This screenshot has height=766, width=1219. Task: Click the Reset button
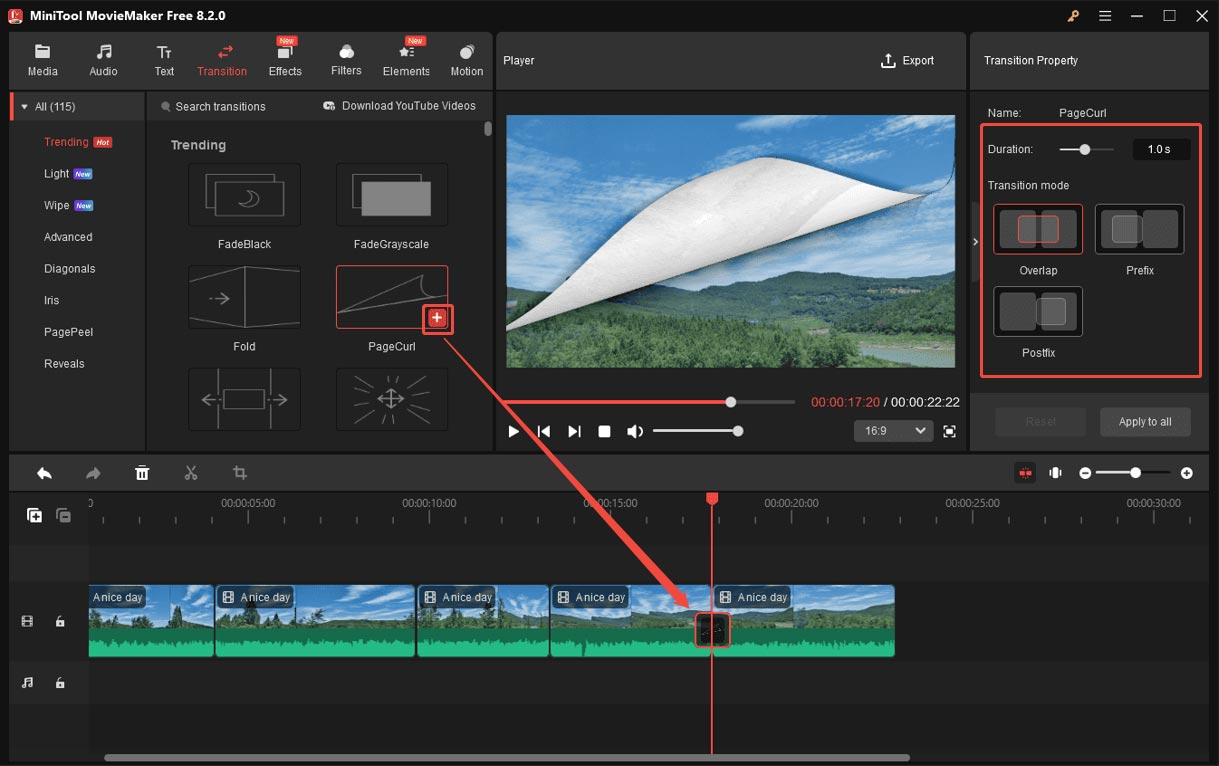(x=1041, y=422)
